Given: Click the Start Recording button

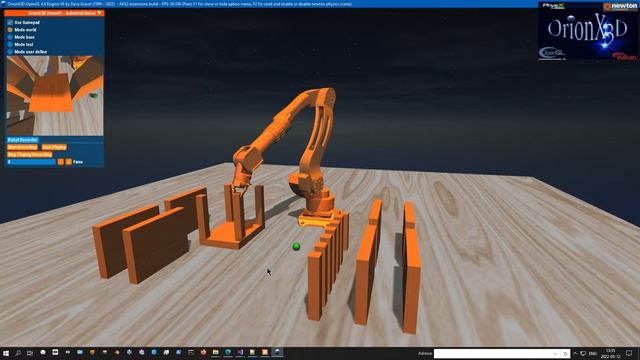Looking at the screenshot, I should tap(22, 147).
